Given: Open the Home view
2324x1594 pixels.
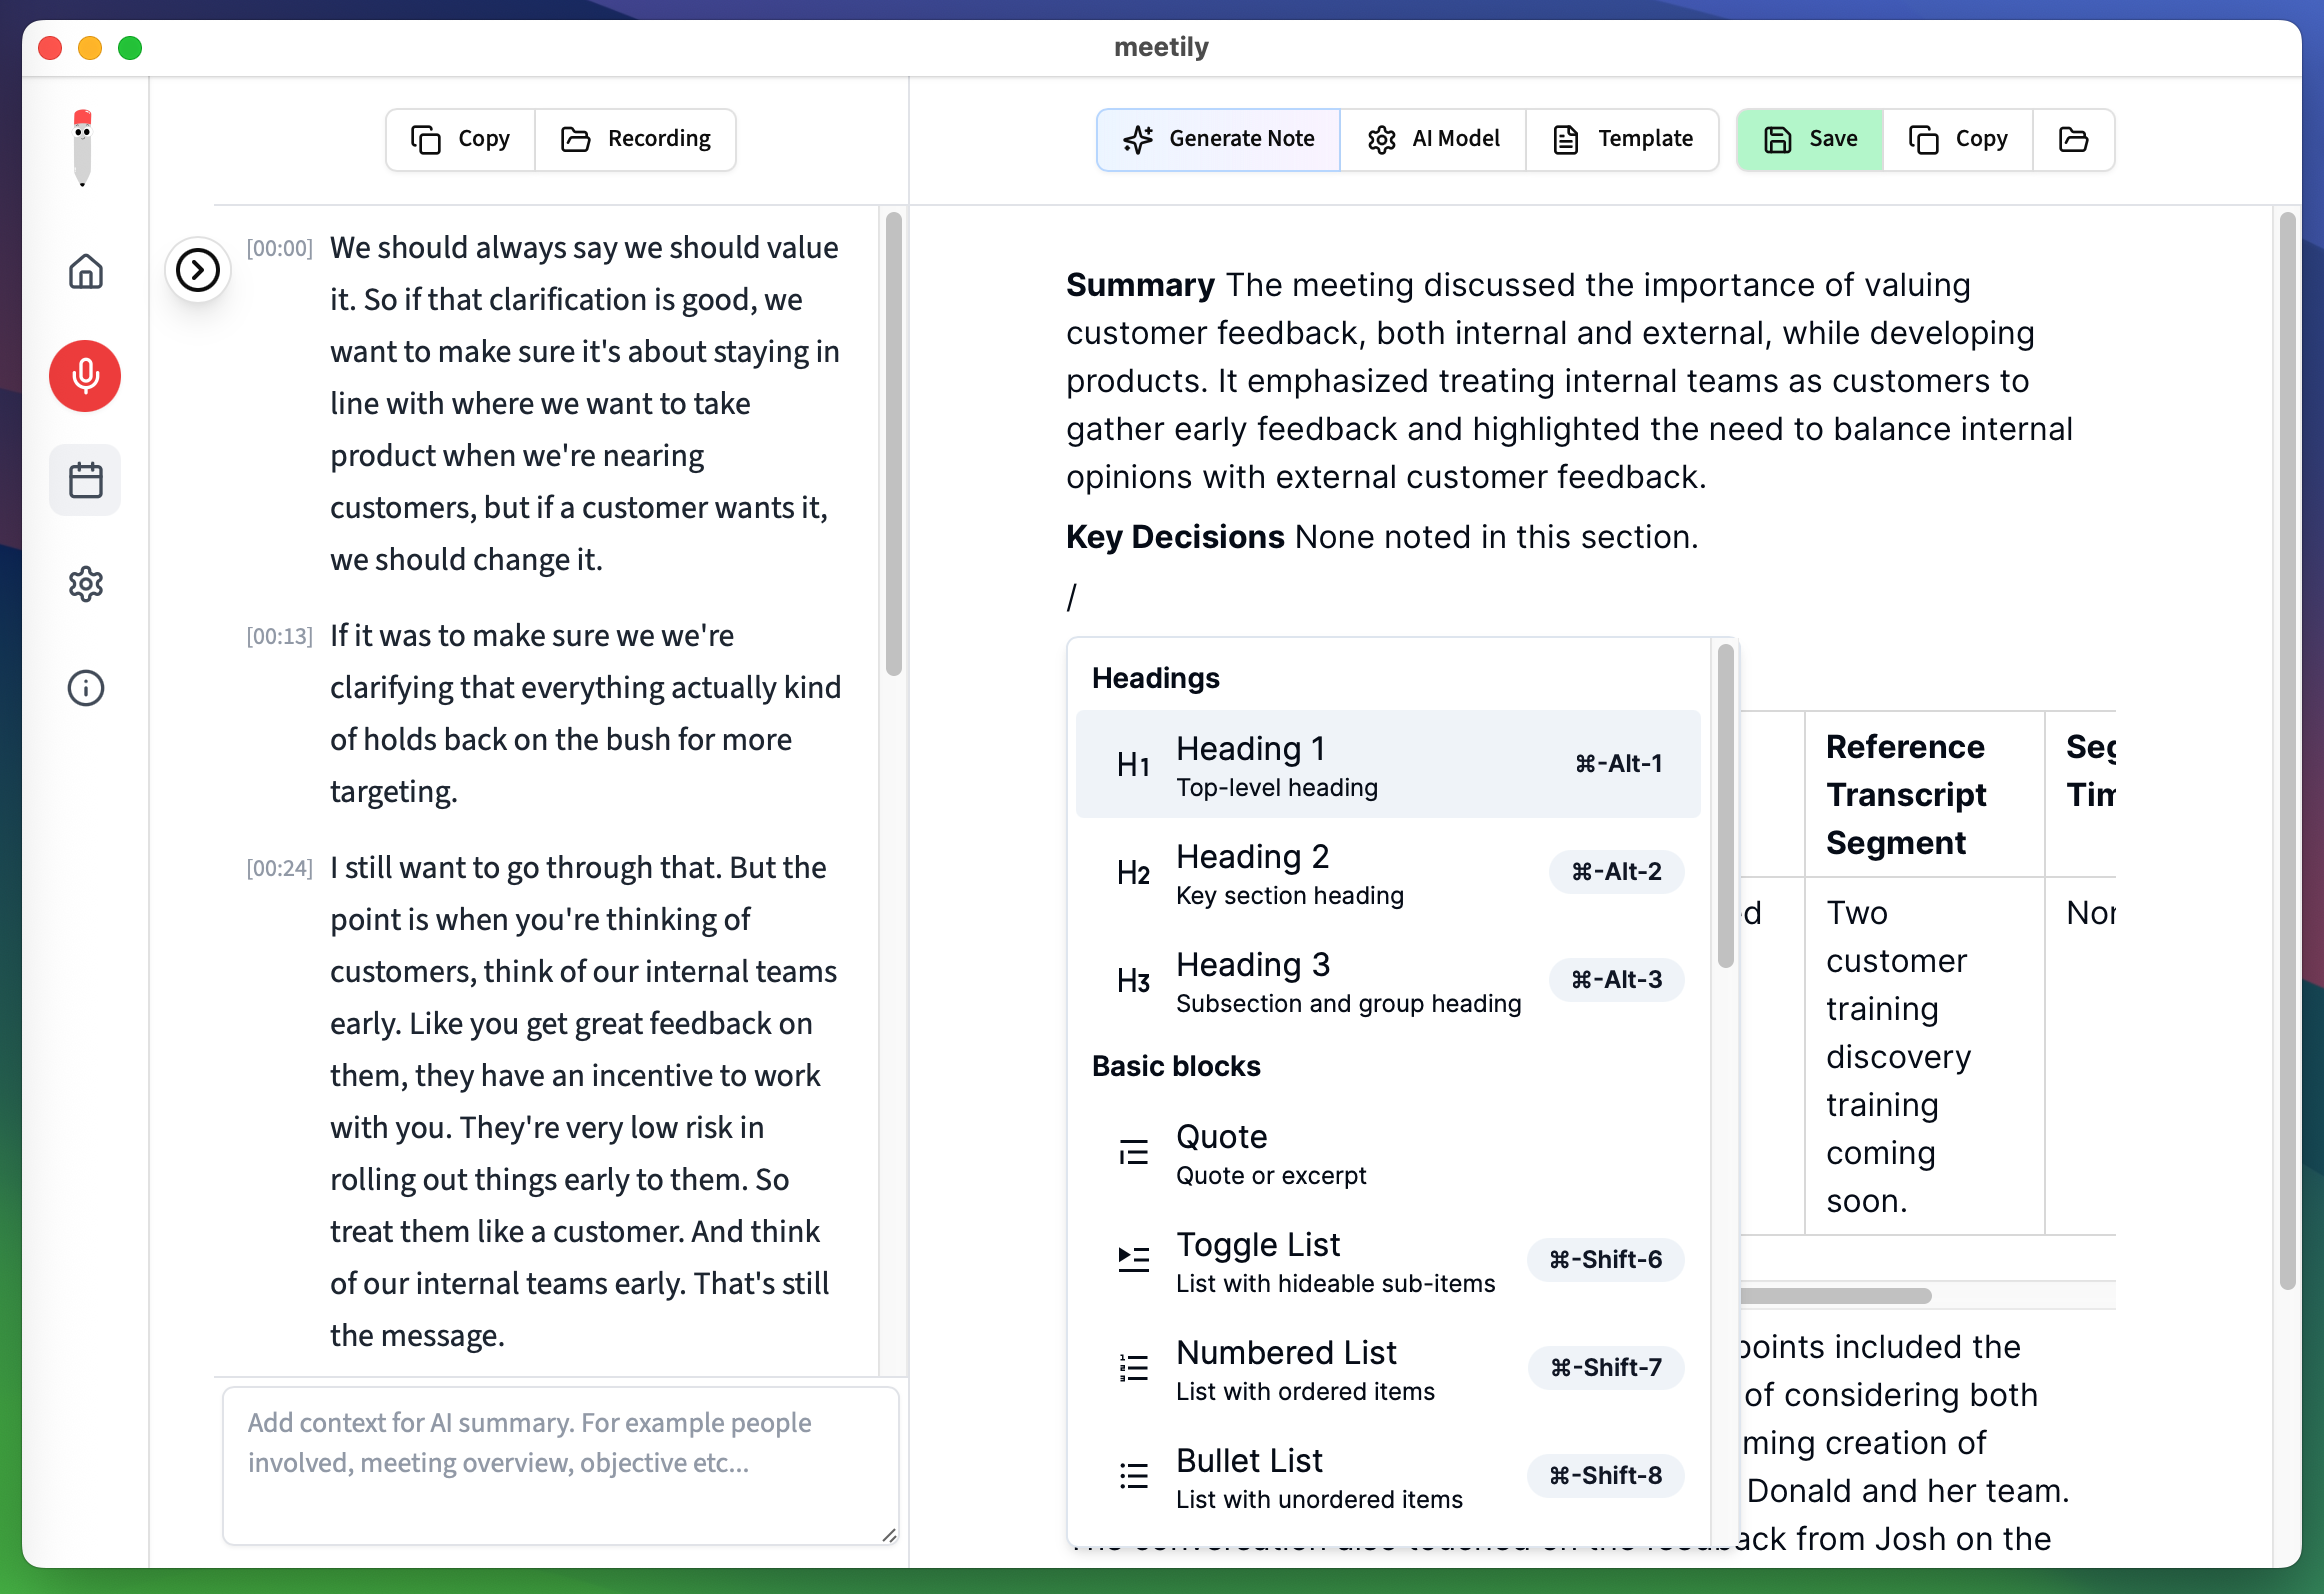Looking at the screenshot, I should 85,271.
